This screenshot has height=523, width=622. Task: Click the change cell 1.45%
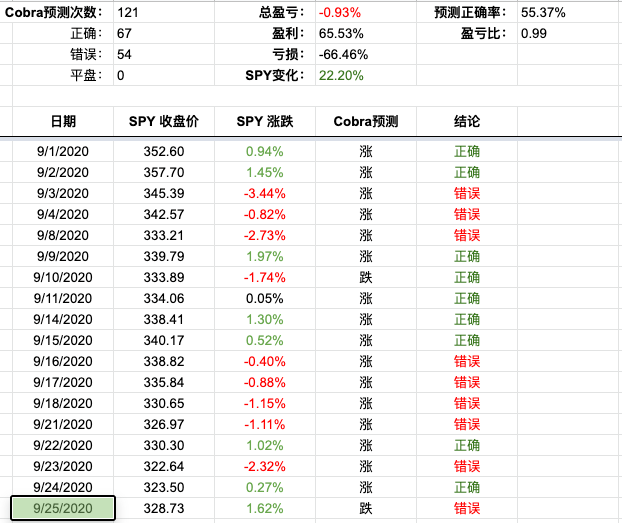(265, 173)
